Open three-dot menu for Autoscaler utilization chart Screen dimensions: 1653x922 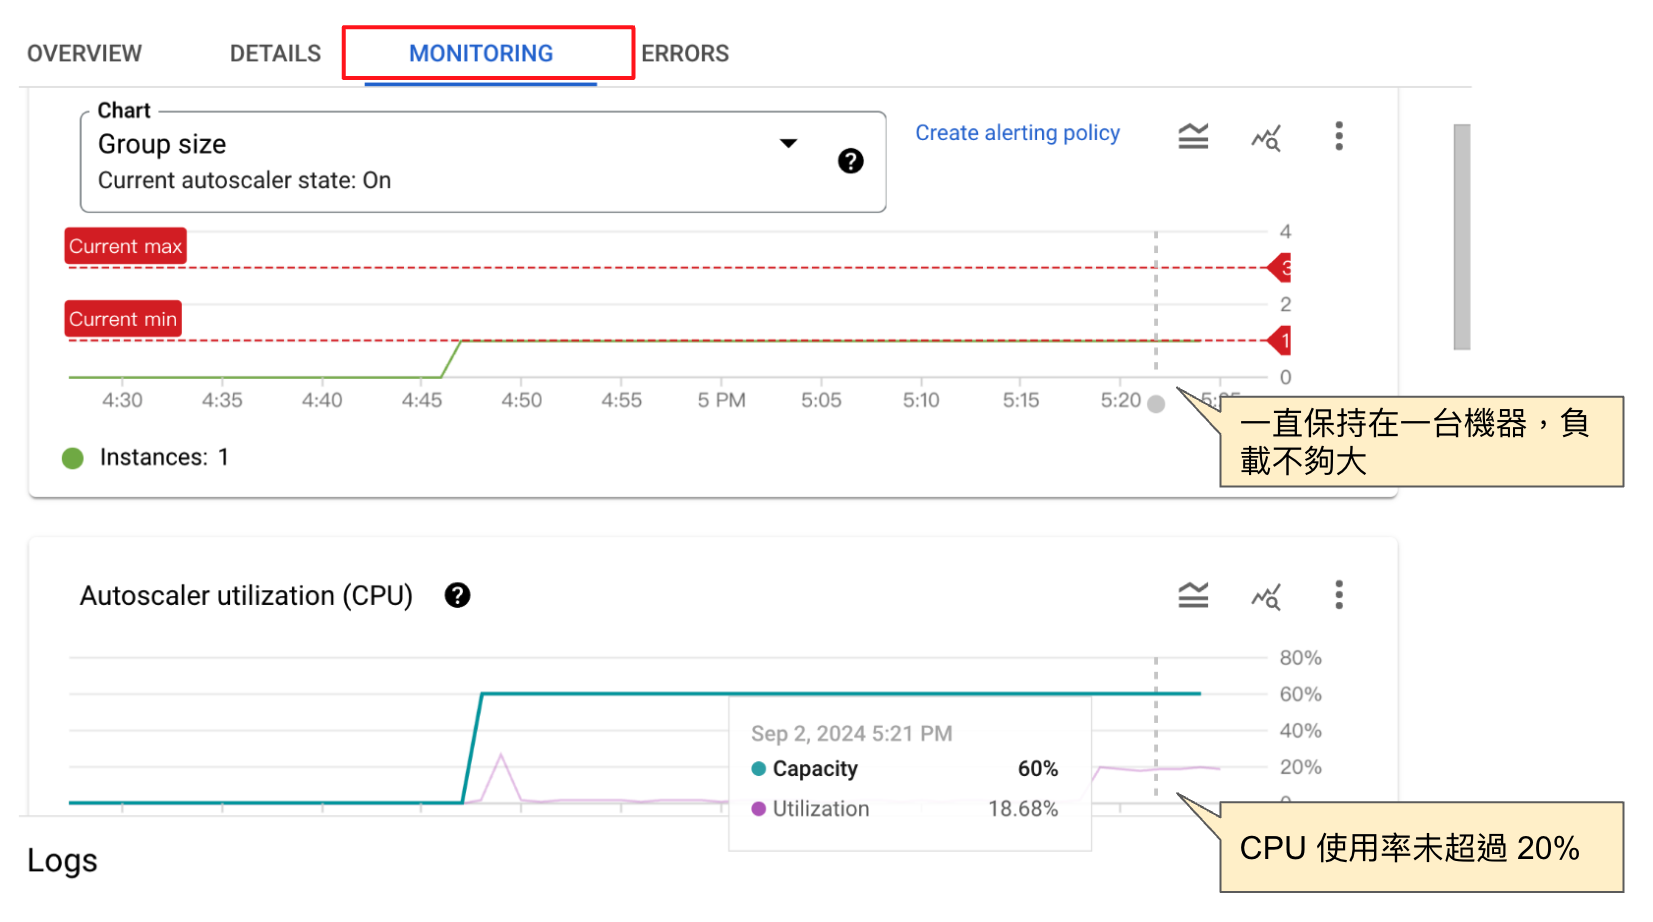pyautogui.click(x=1339, y=595)
